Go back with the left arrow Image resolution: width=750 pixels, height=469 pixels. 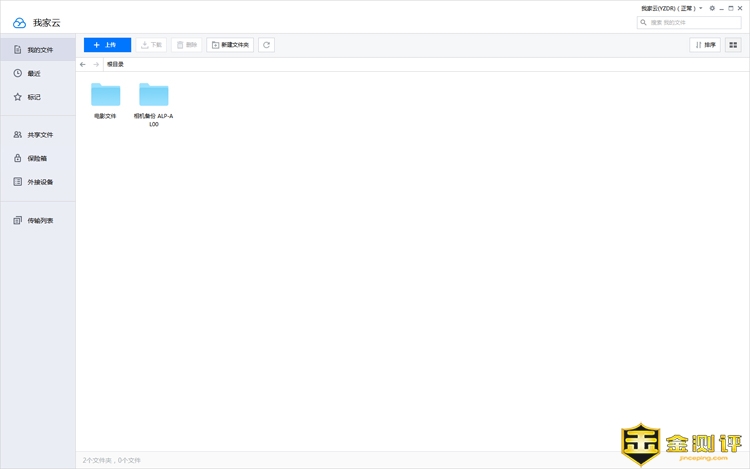point(83,64)
